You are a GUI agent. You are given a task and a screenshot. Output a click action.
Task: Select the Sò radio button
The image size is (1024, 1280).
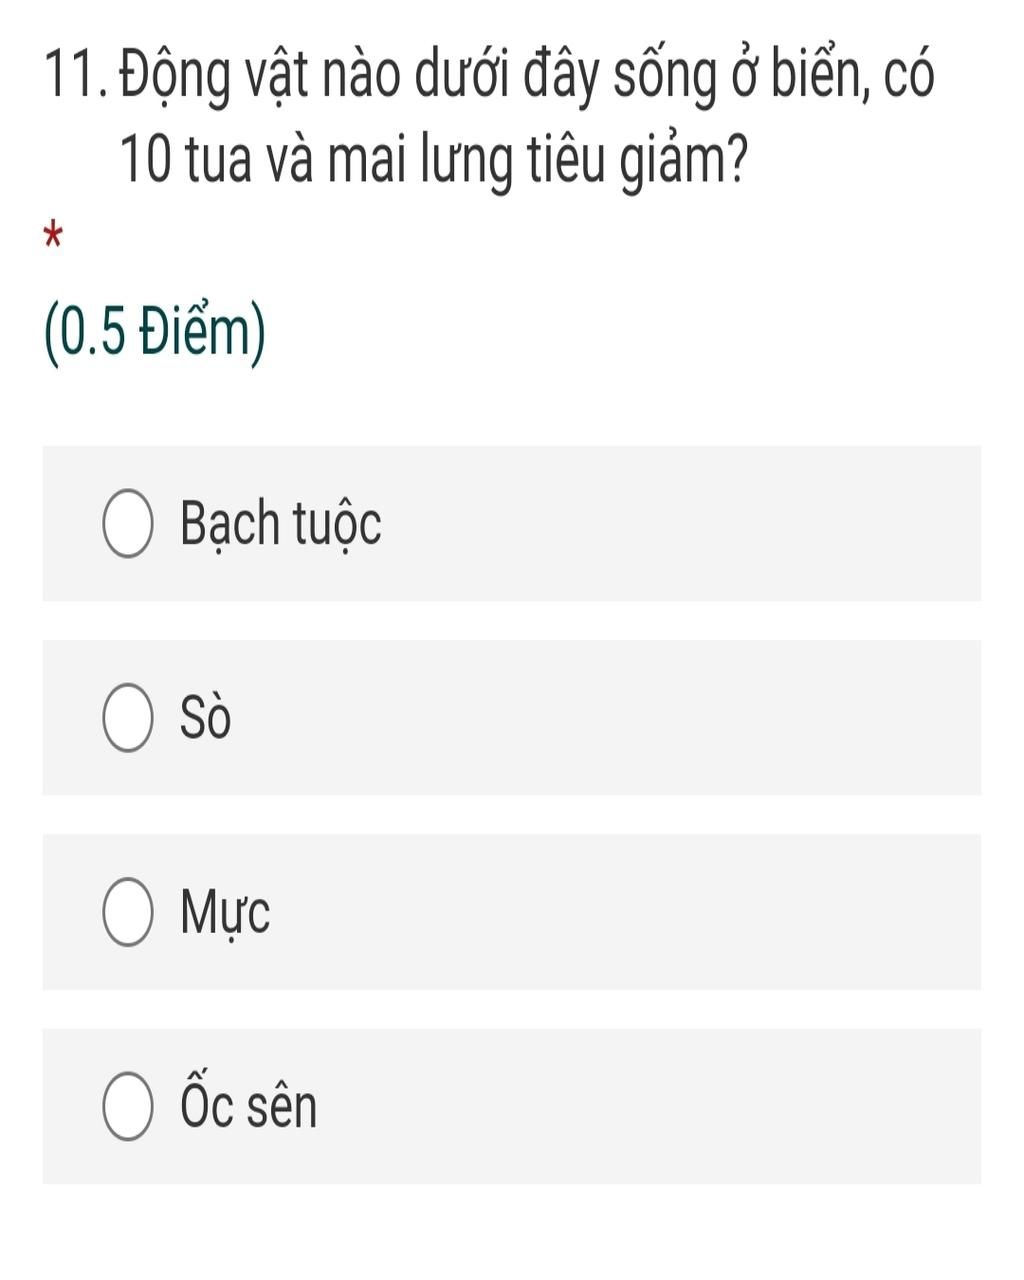(128, 718)
